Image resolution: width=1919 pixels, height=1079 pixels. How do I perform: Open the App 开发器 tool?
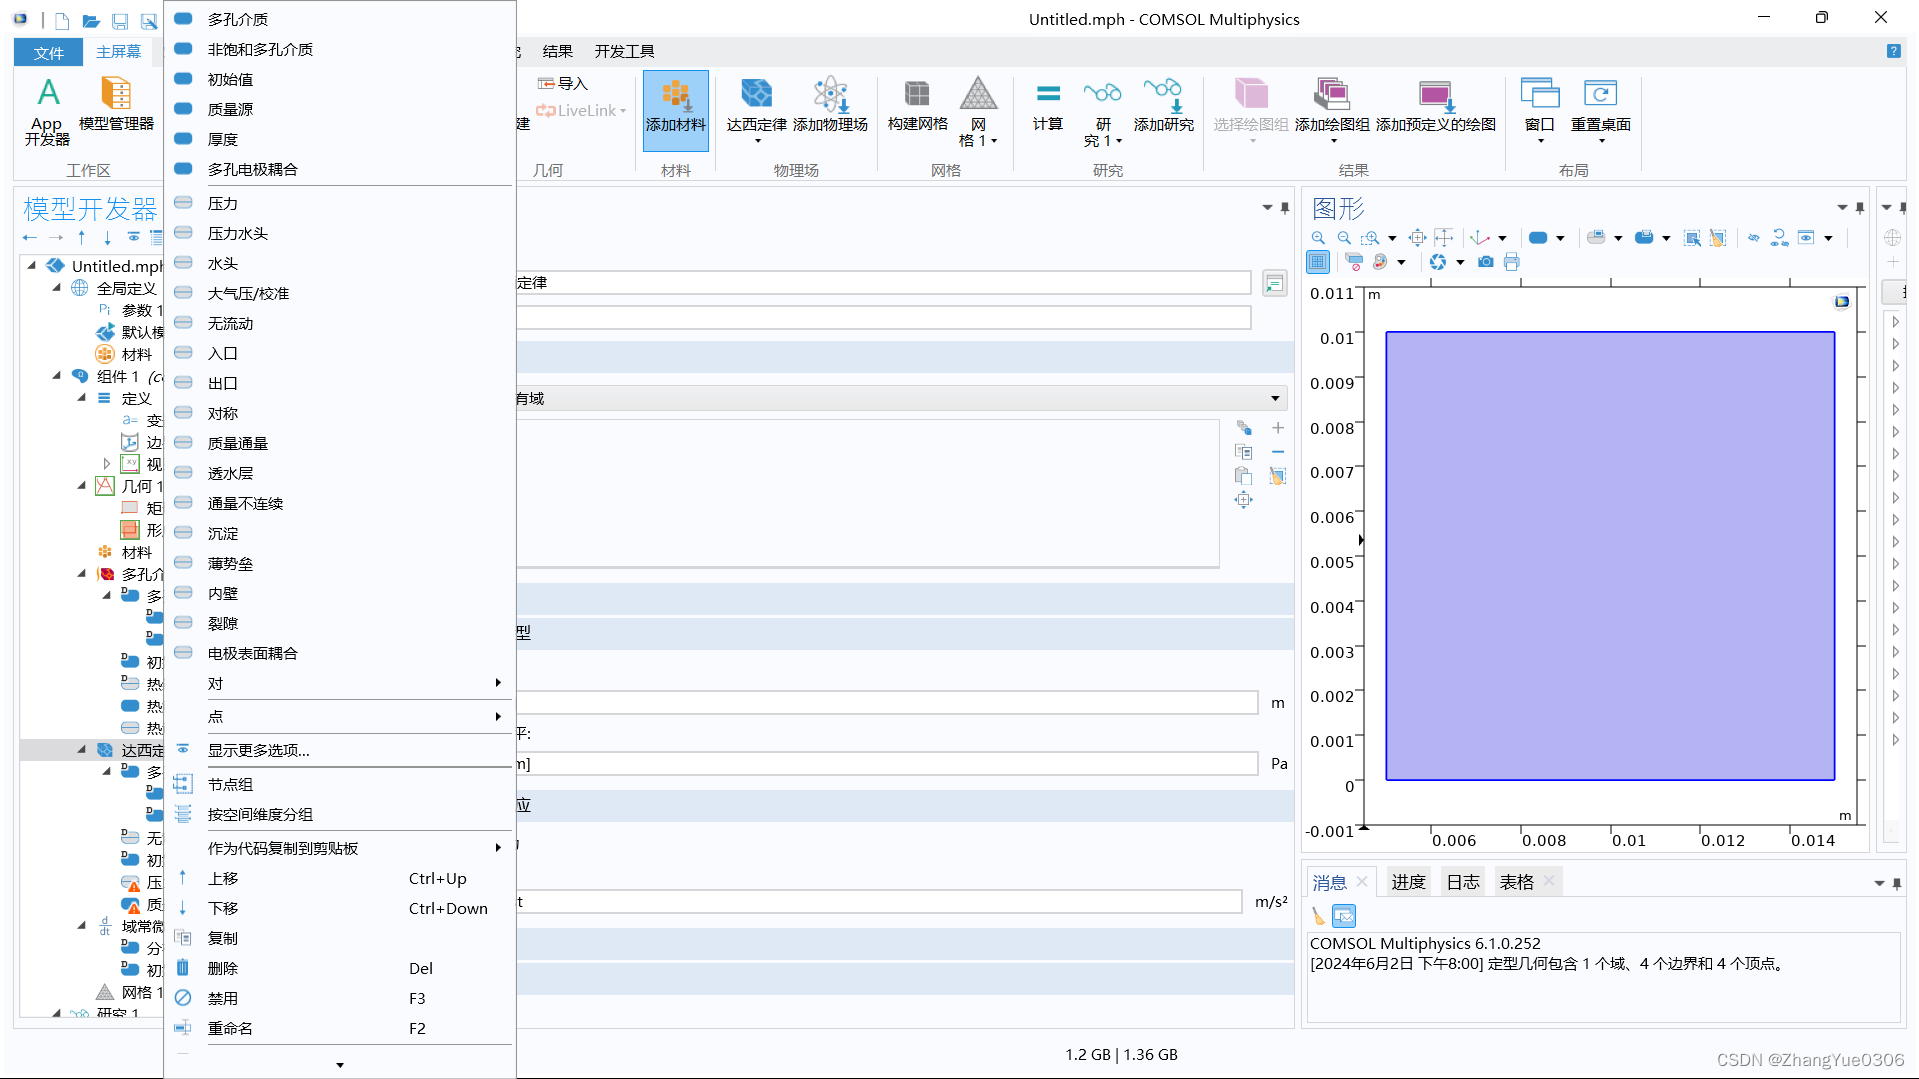[x=47, y=111]
